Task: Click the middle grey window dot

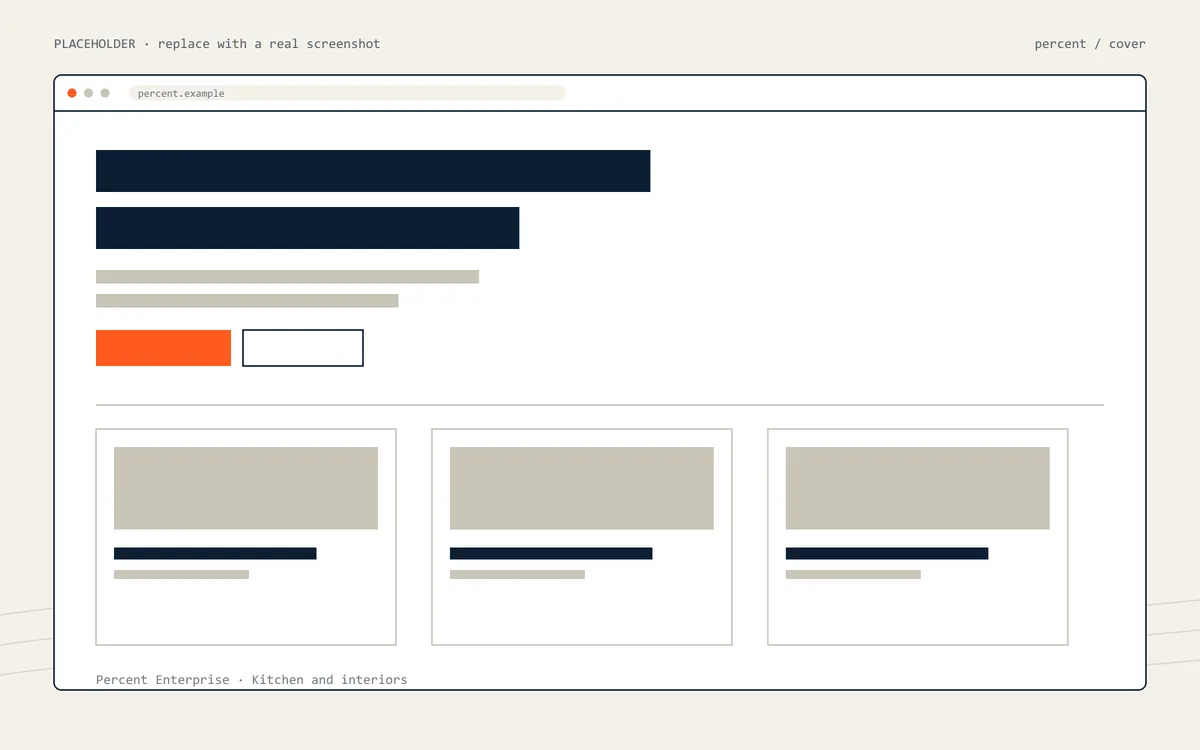Action: coord(88,93)
